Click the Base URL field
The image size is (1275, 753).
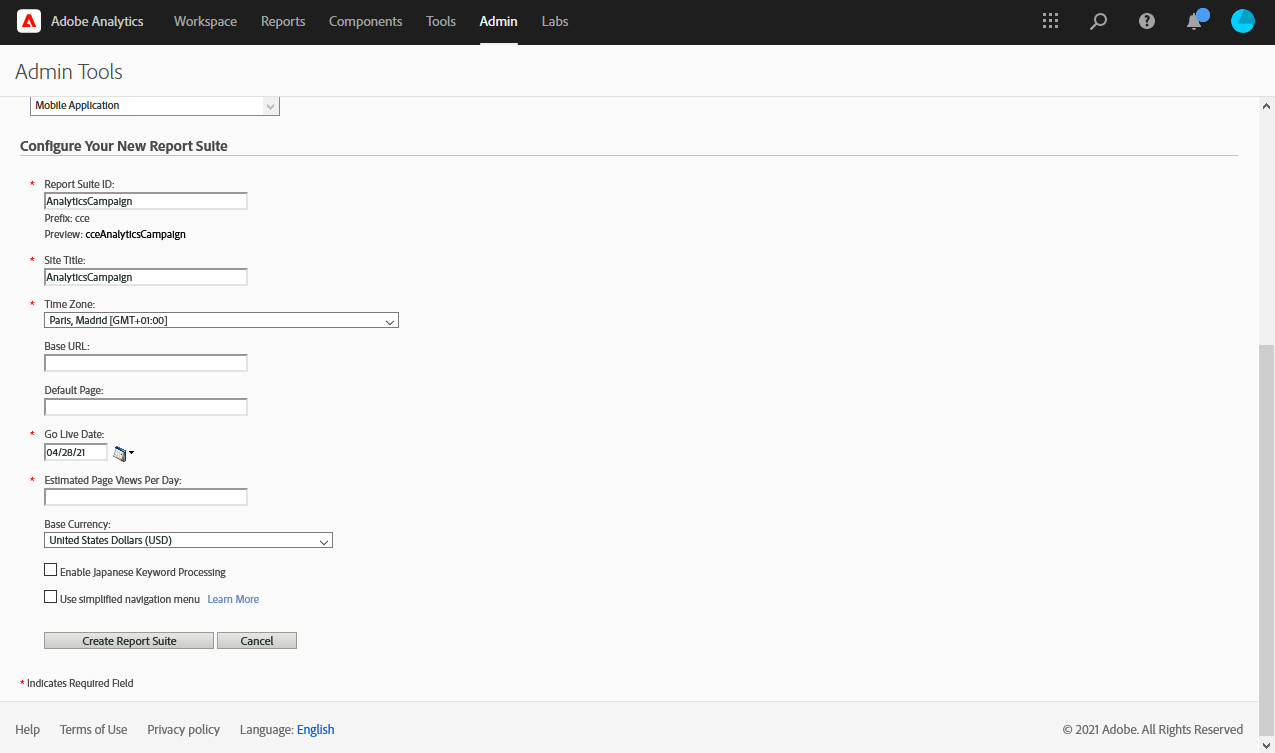146,363
